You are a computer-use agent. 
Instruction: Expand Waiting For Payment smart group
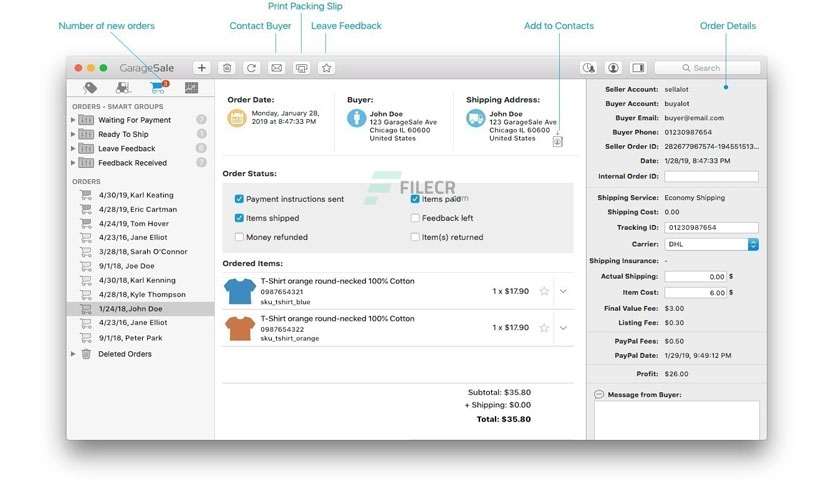73,120
